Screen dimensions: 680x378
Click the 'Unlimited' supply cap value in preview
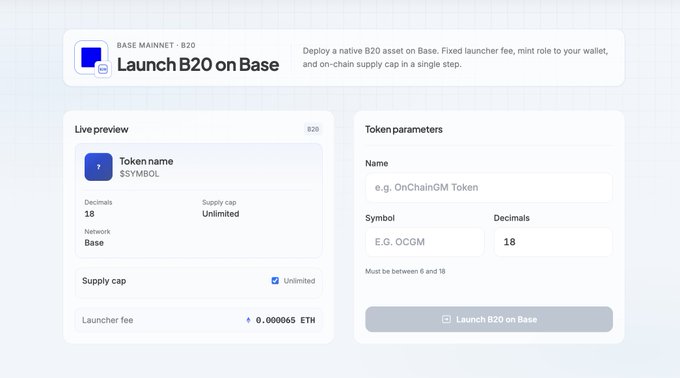coord(220,214)
